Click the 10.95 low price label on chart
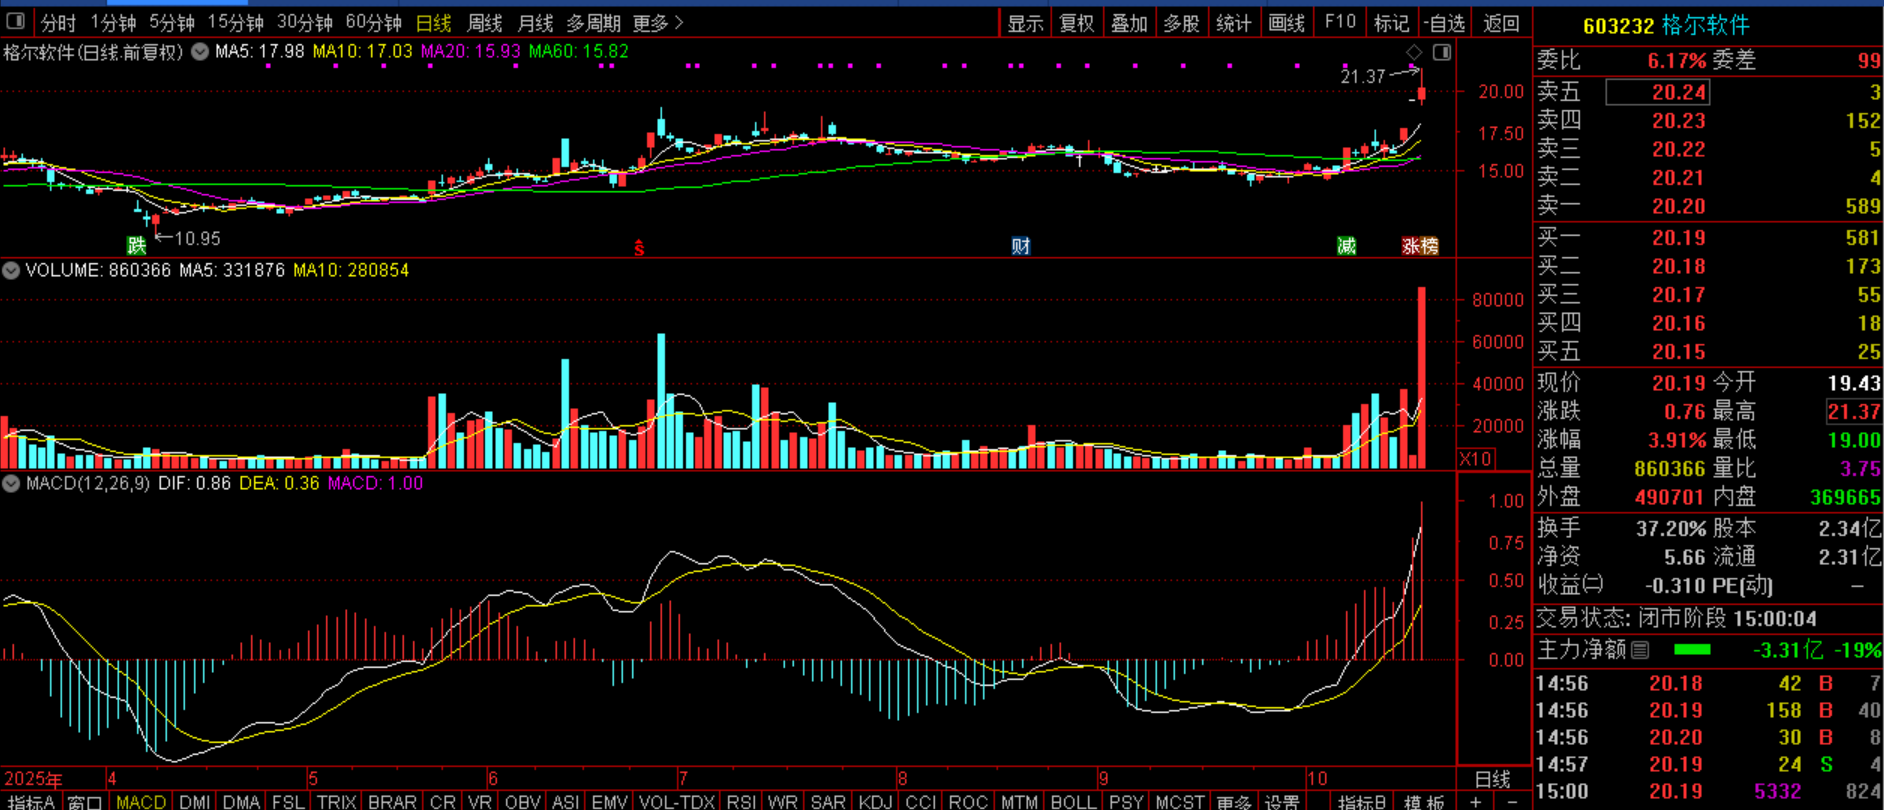Image resolution: width=1884 pixels, height=810 pixels. (x=197, y=238)
